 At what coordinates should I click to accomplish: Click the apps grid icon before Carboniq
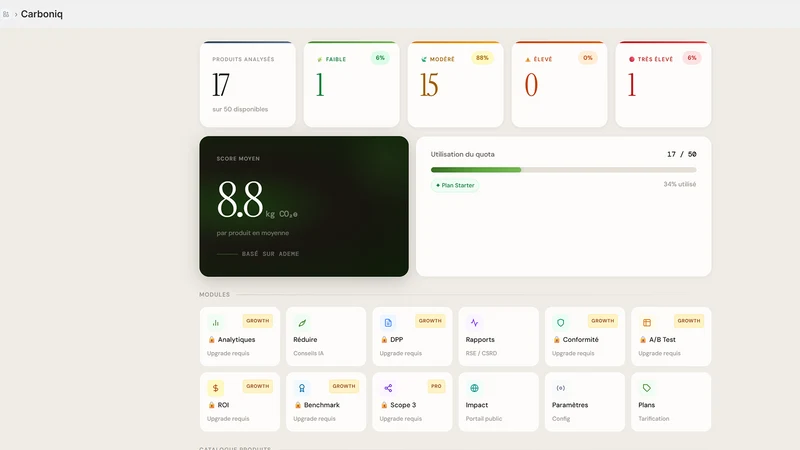pyautogui.click(x=6, y=14)
